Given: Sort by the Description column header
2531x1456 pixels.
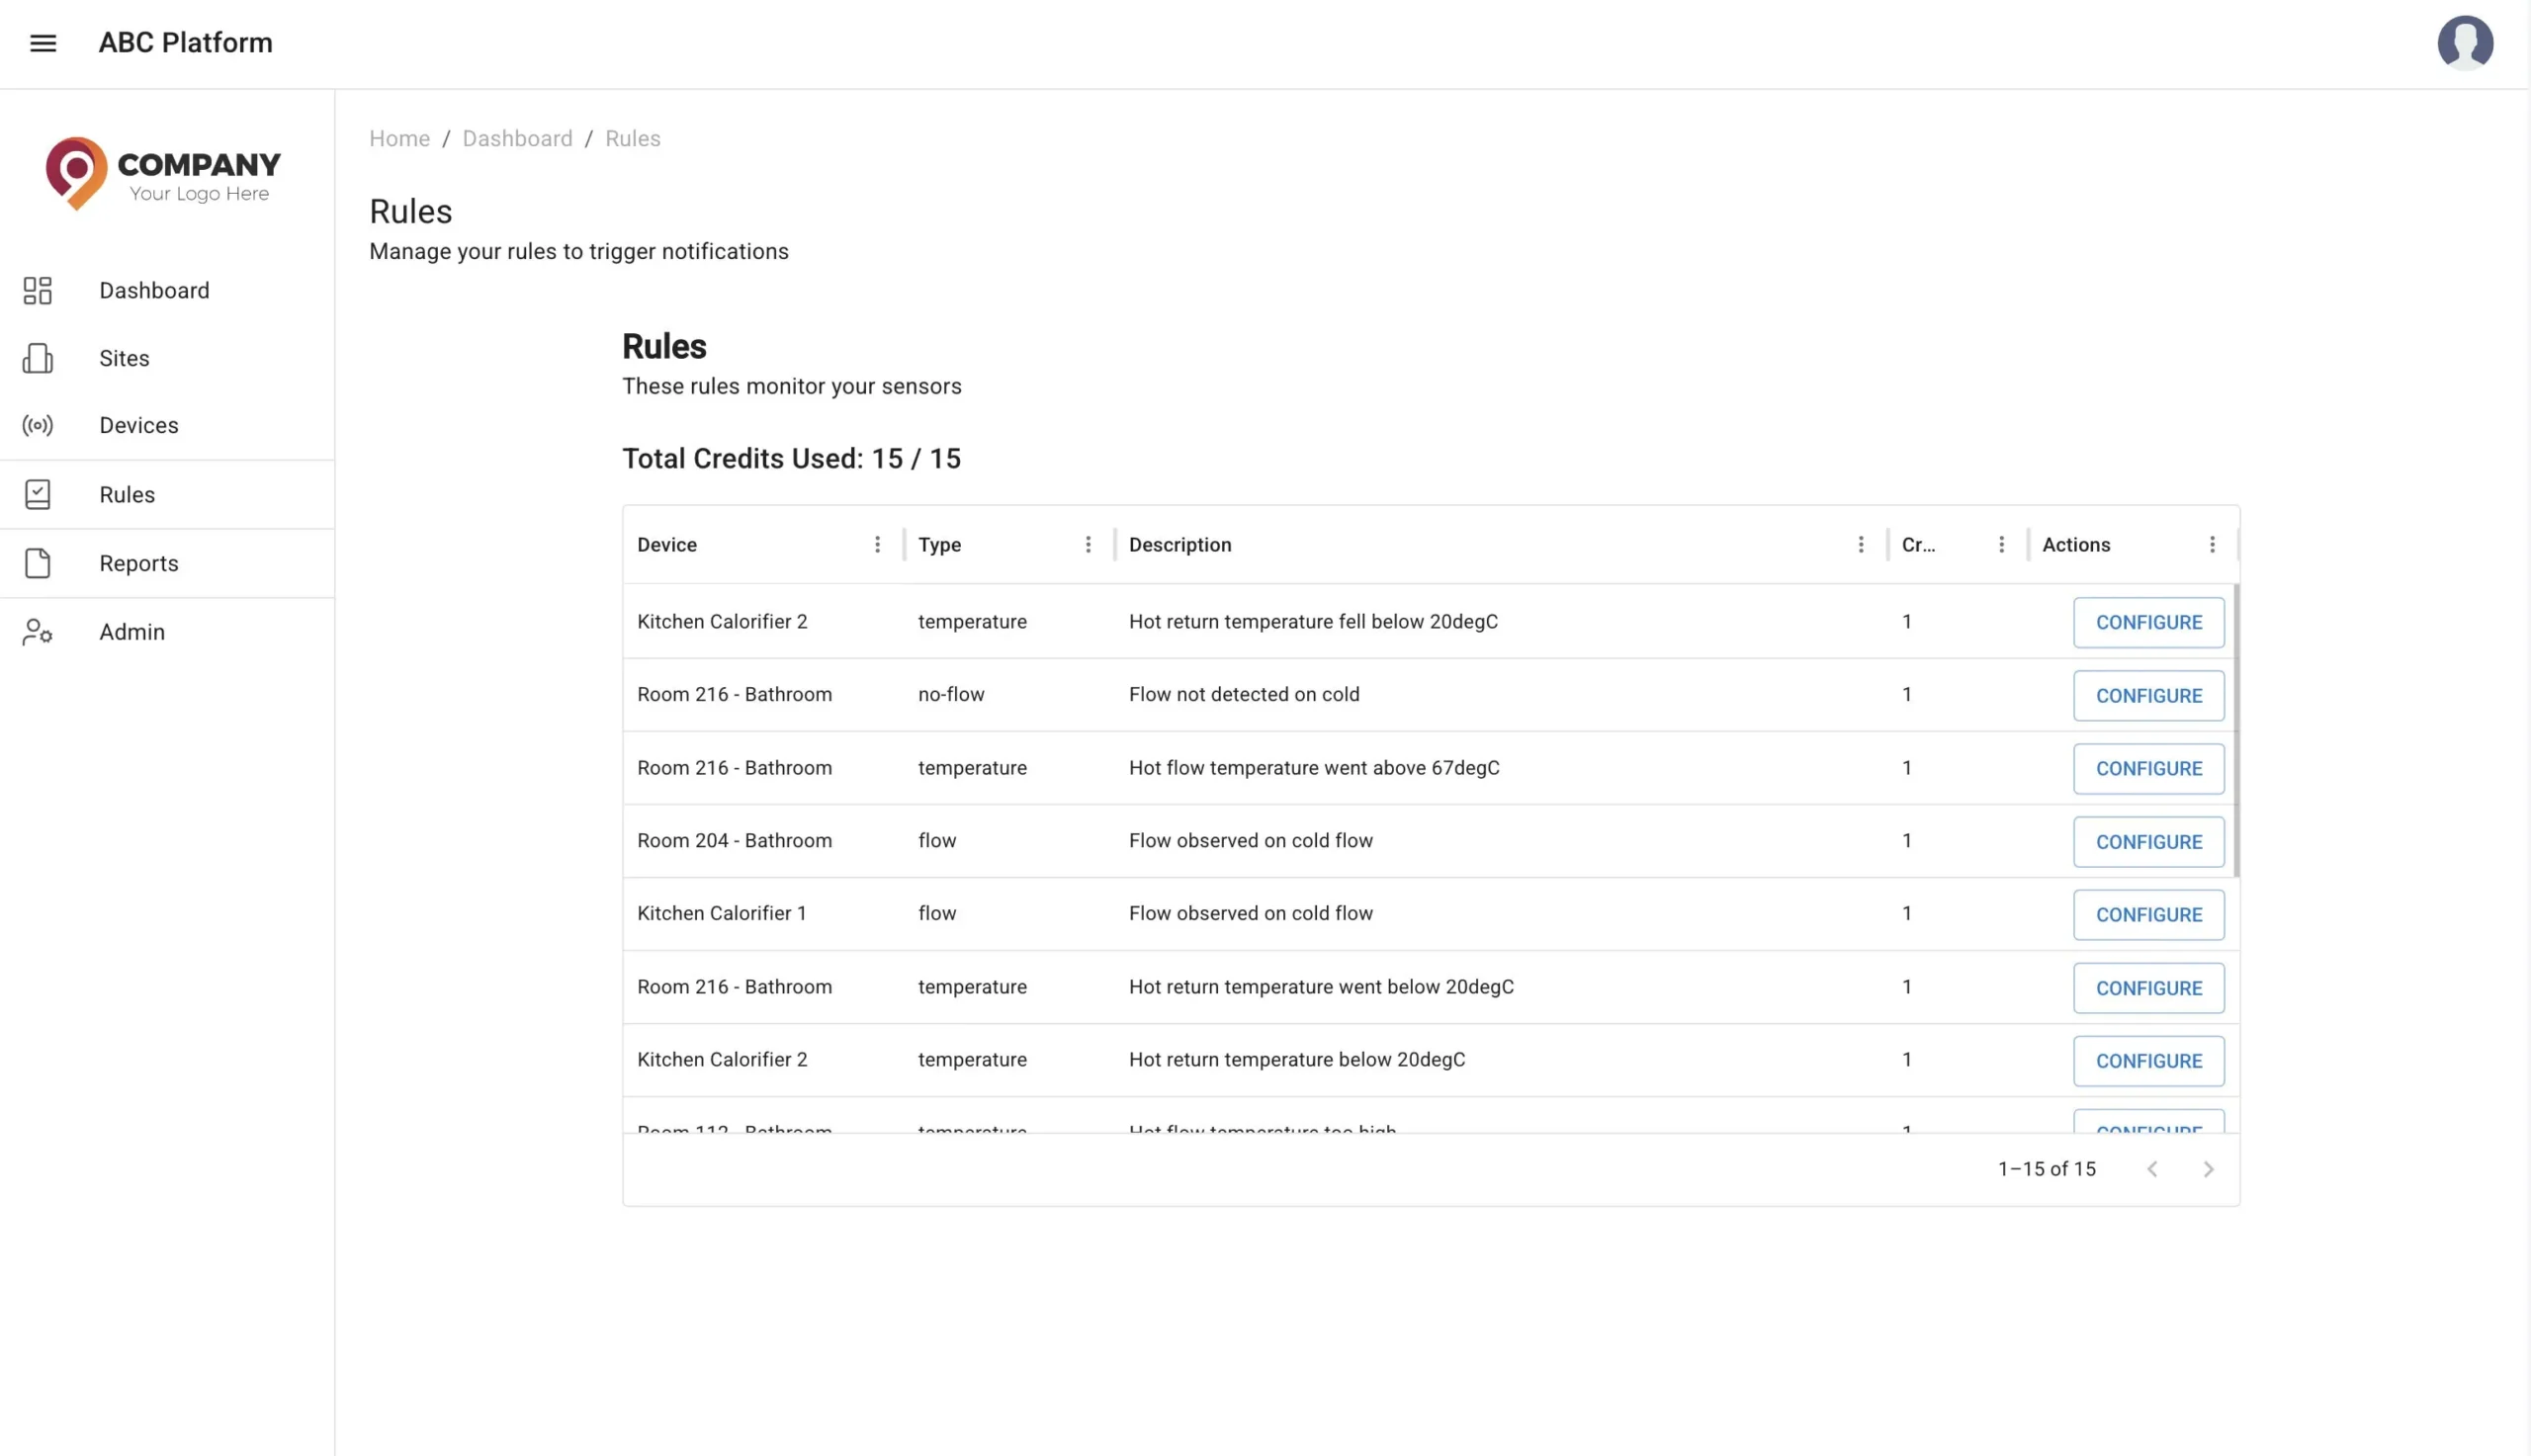Looking at the screenshot, I should tap(1180, 544).
